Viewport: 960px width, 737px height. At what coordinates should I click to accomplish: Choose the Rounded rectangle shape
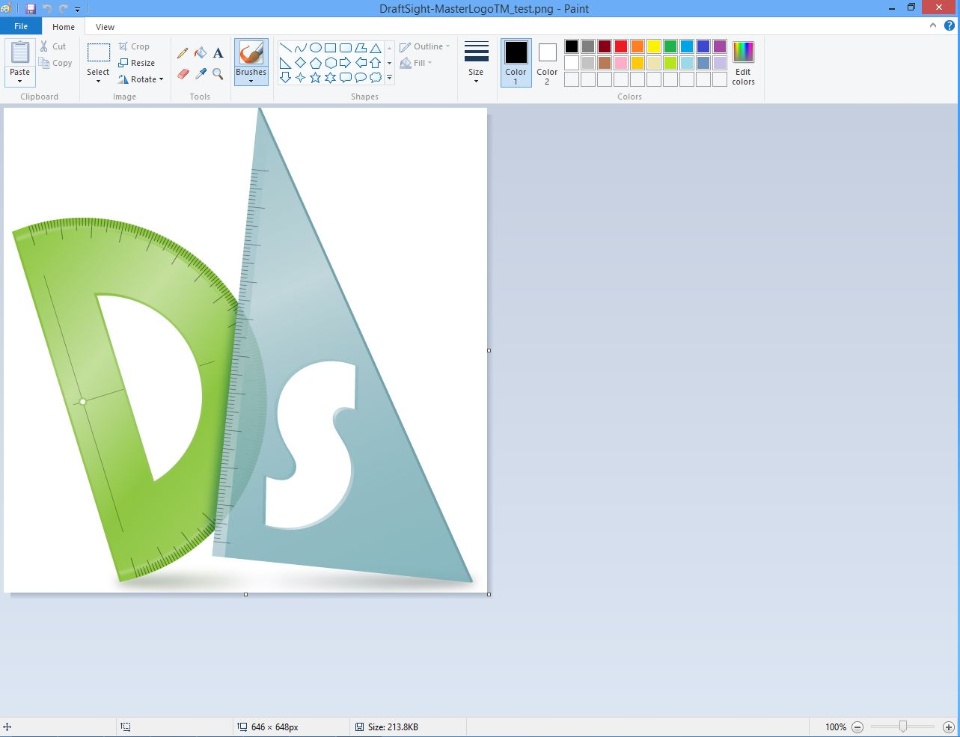pyautogui.click(x=345, y=48)
